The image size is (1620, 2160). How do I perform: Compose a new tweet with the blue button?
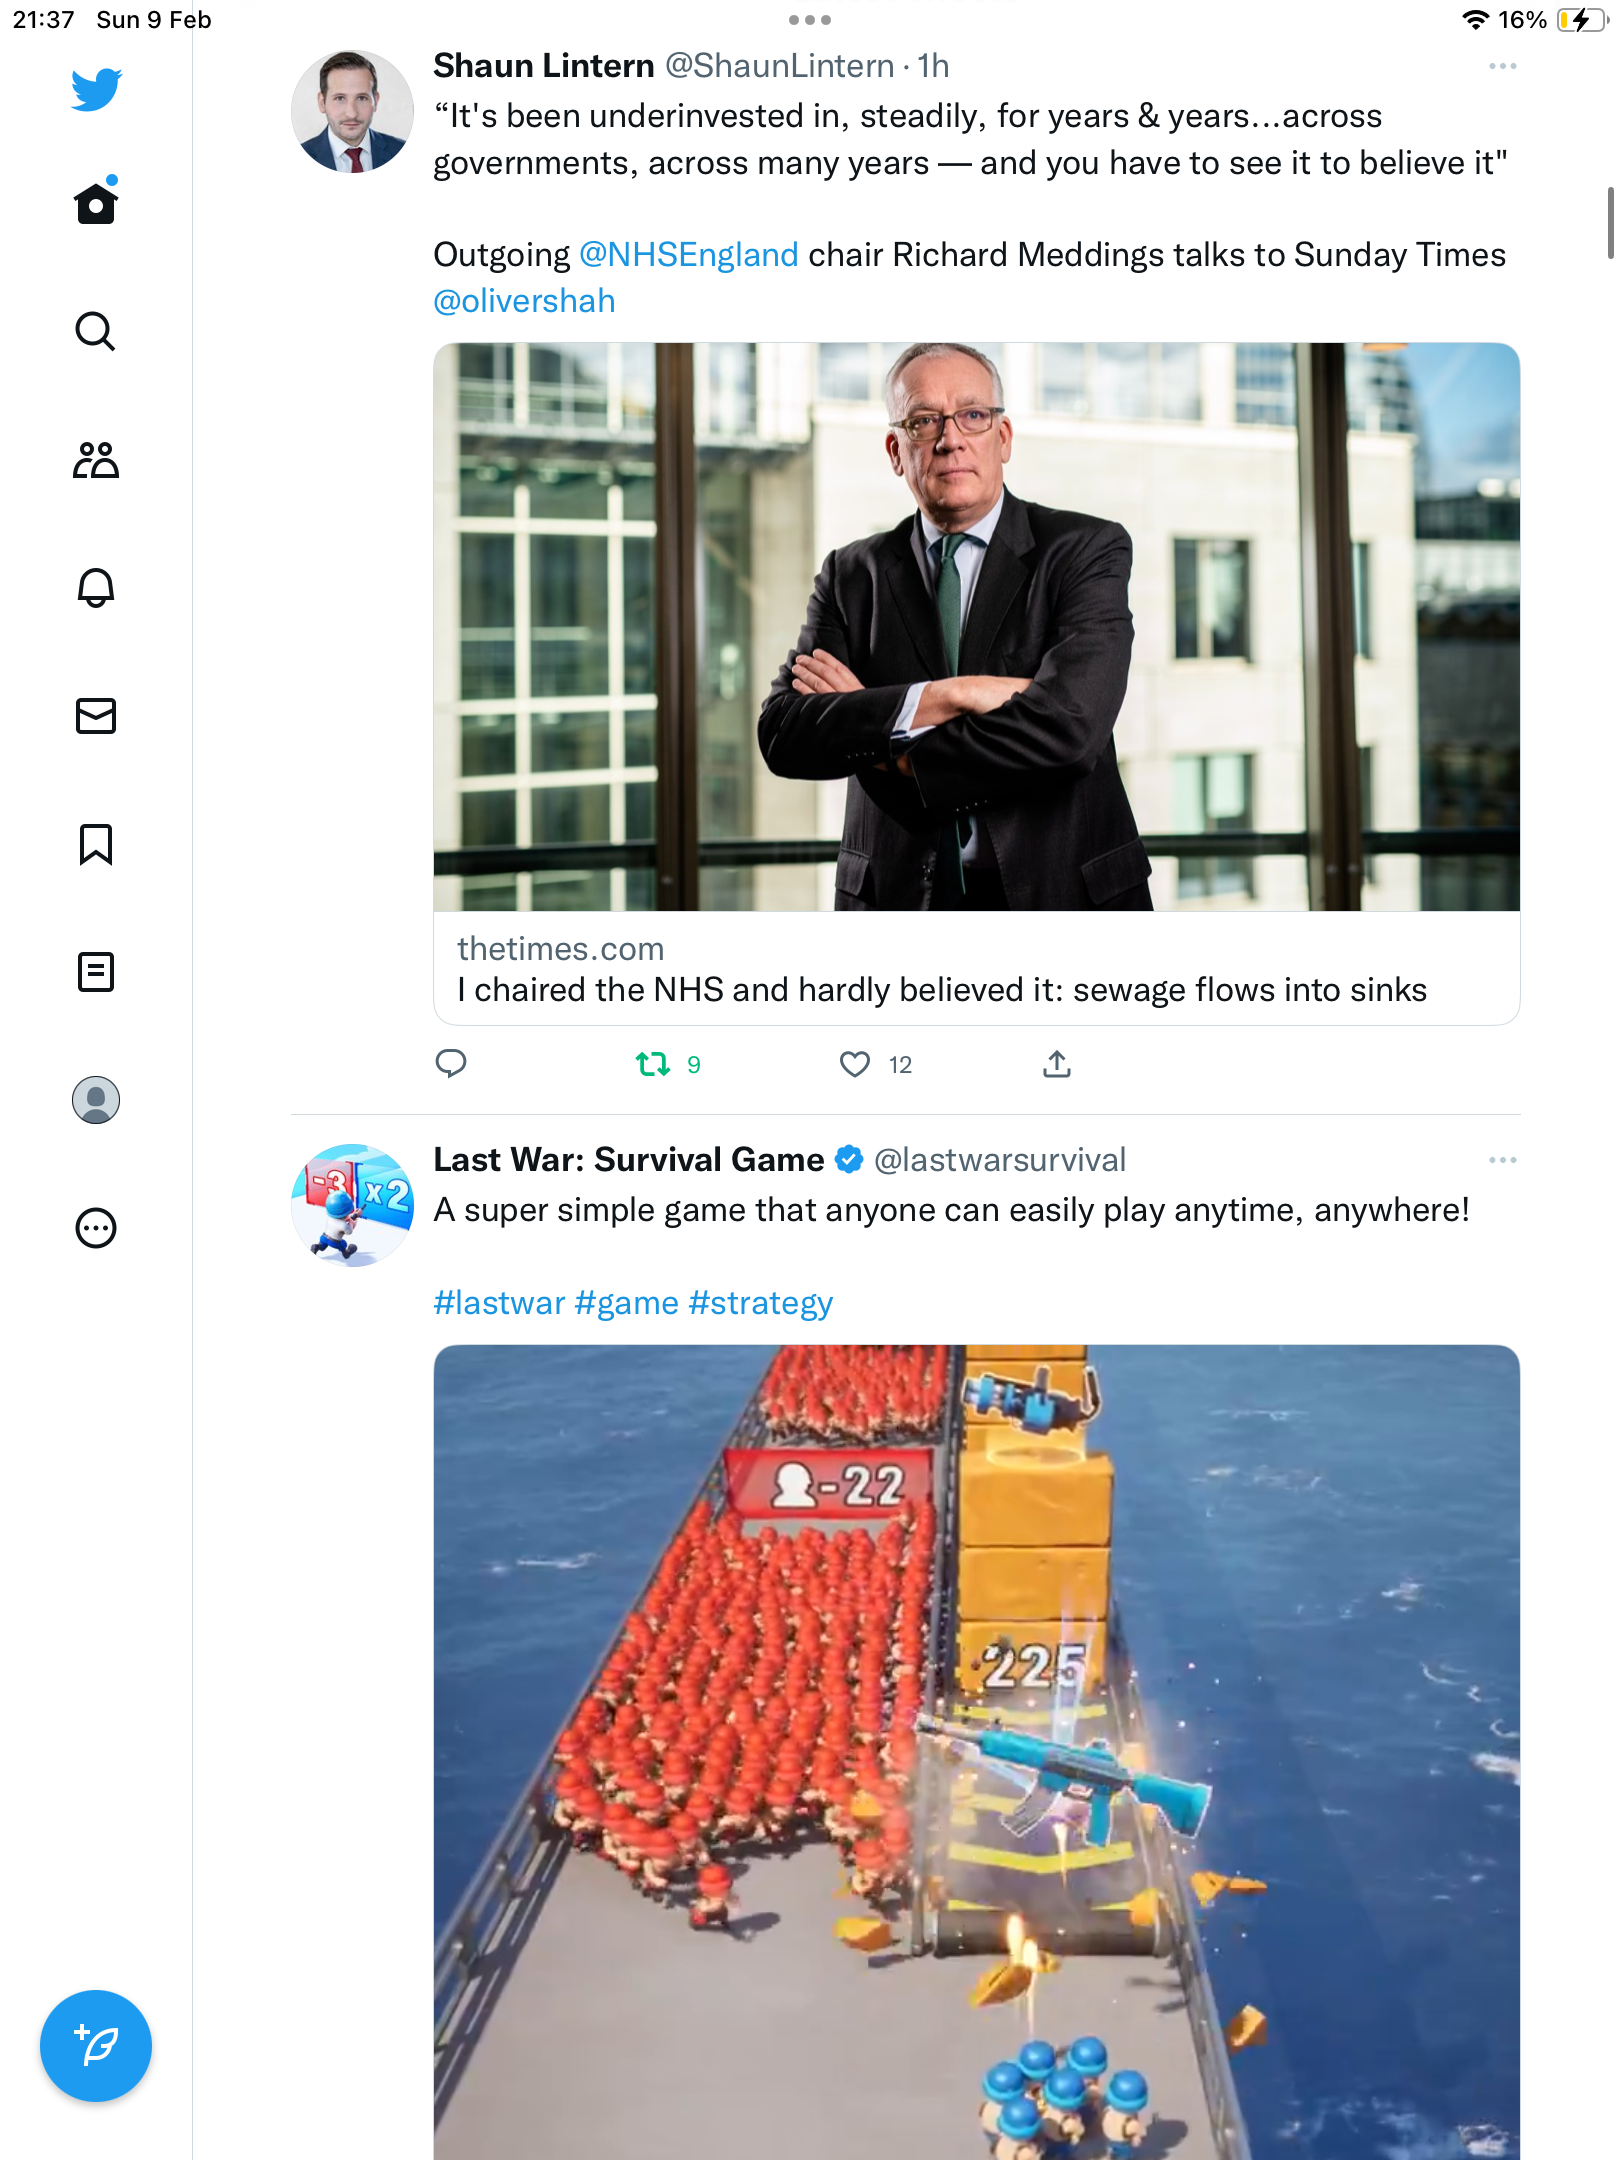coord(96,2046)
